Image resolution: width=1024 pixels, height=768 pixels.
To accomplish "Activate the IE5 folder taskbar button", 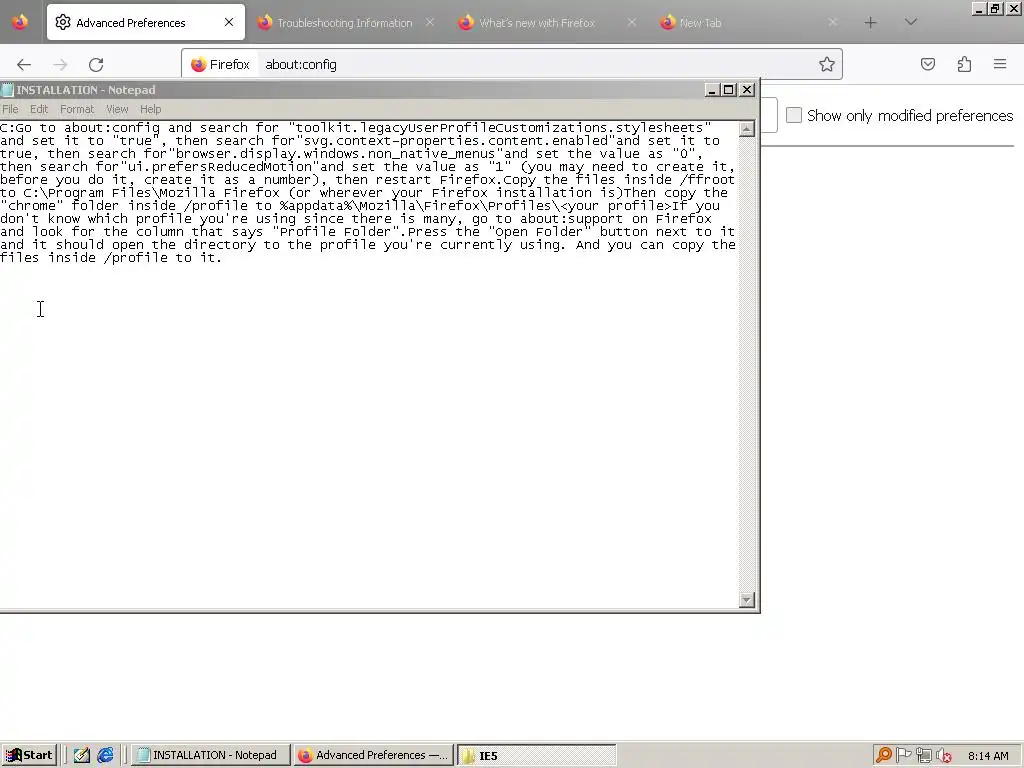I will pyautogui.click(x=536, y=756).
